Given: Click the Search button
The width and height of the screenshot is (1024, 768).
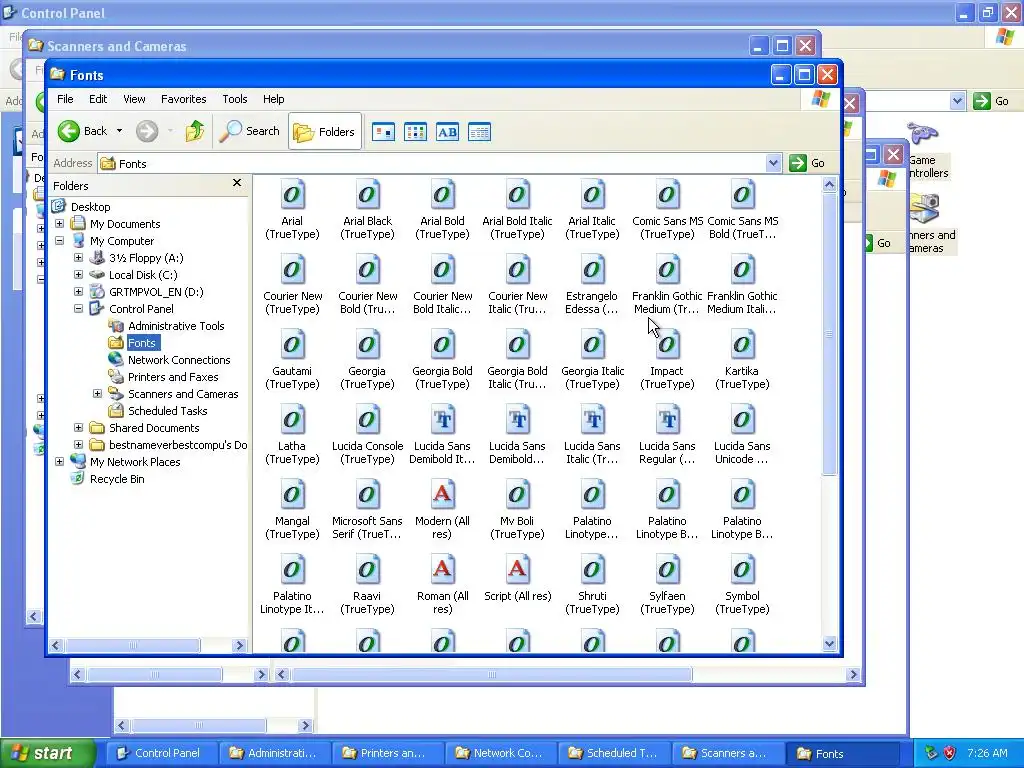Looking at the screenshot, I should coord(249,131).
